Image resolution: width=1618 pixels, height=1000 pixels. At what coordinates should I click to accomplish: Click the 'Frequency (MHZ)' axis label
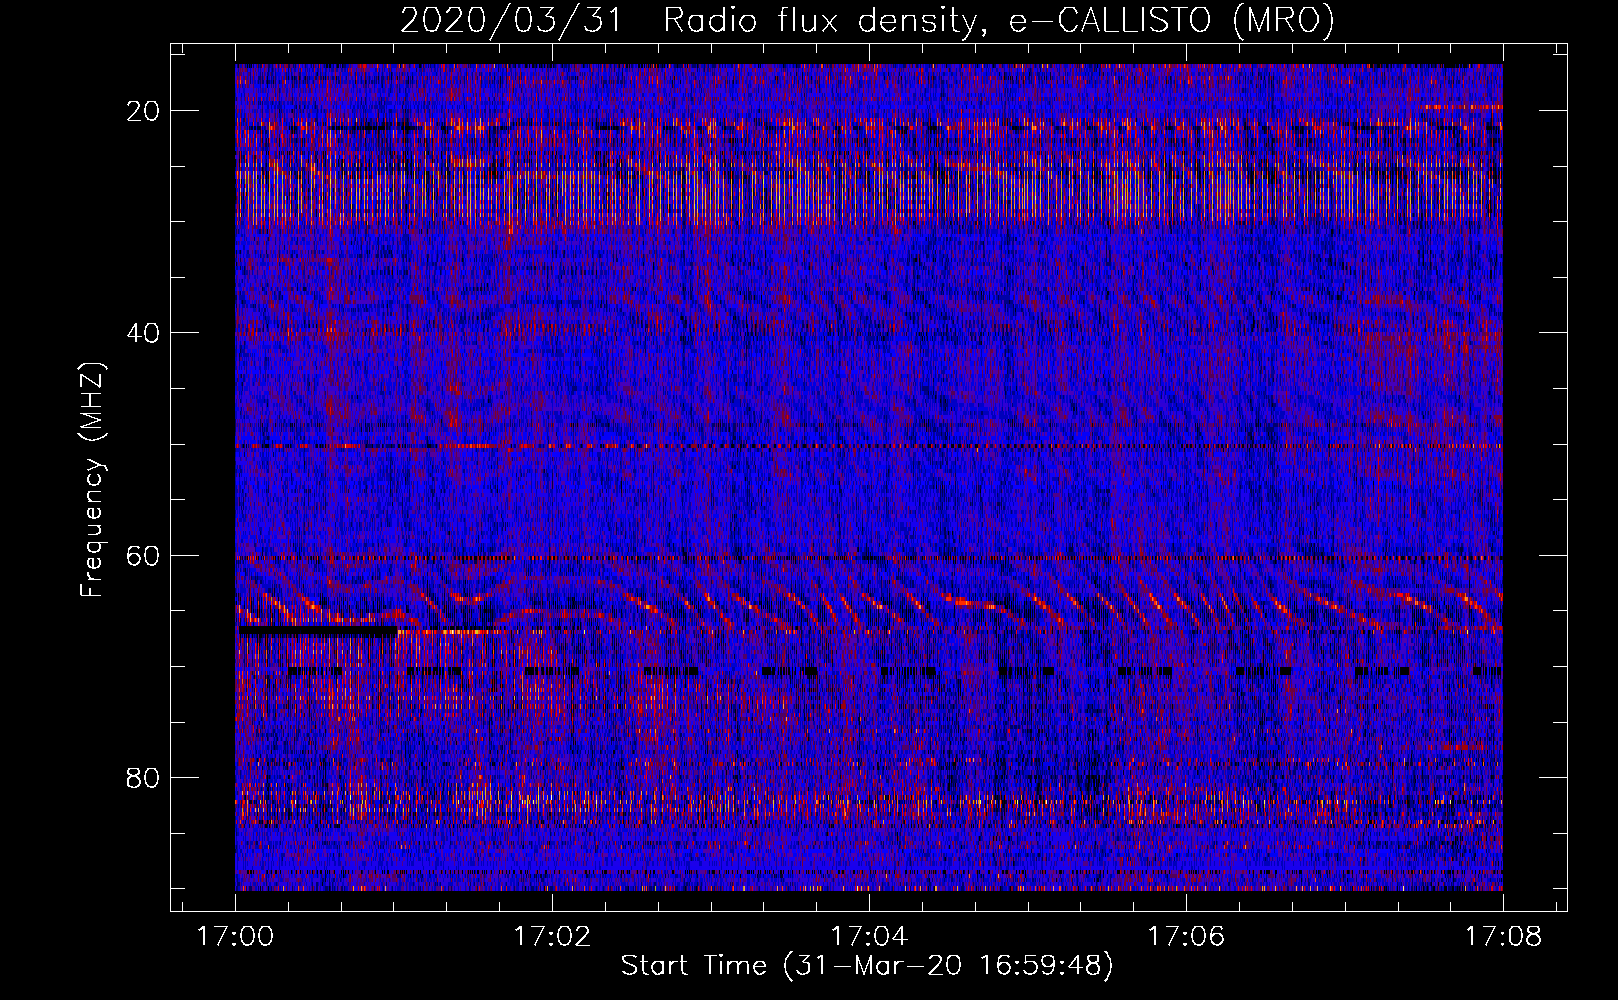pos(92,480)
